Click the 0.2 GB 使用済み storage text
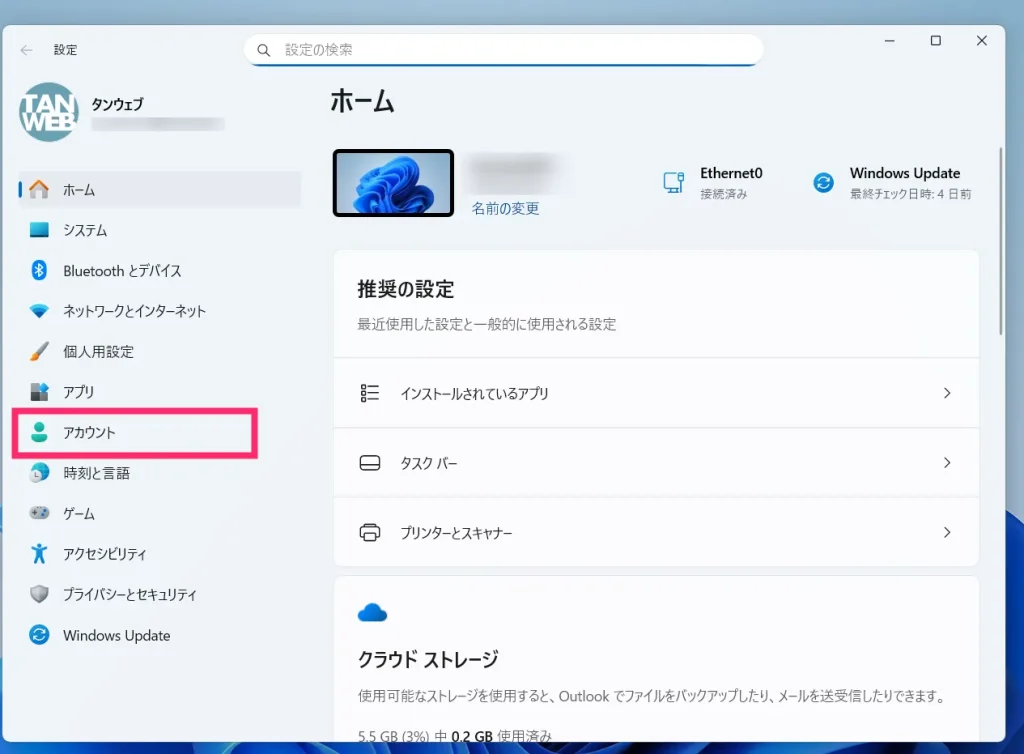The height and width of the screenshot is (754, 1024). coord(502,736)
